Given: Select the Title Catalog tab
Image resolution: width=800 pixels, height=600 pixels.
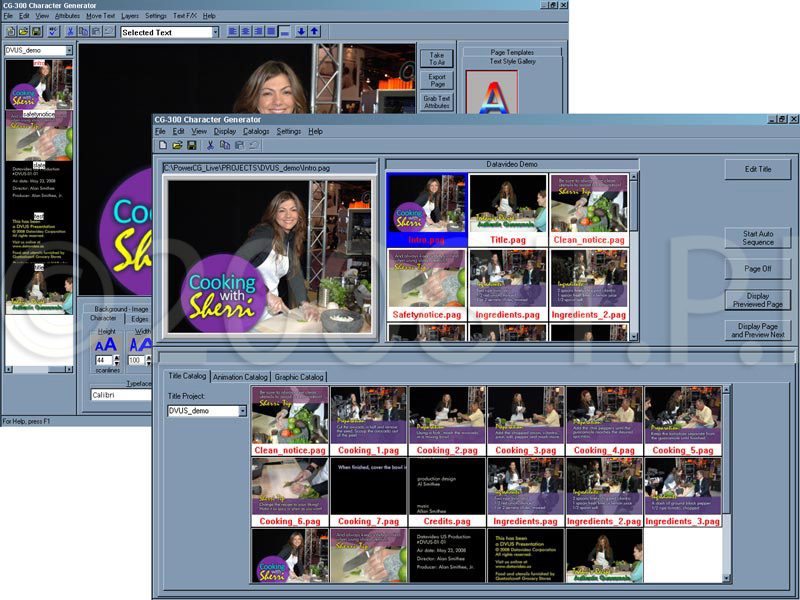Looking at the screenshot, I should (187, 376).
